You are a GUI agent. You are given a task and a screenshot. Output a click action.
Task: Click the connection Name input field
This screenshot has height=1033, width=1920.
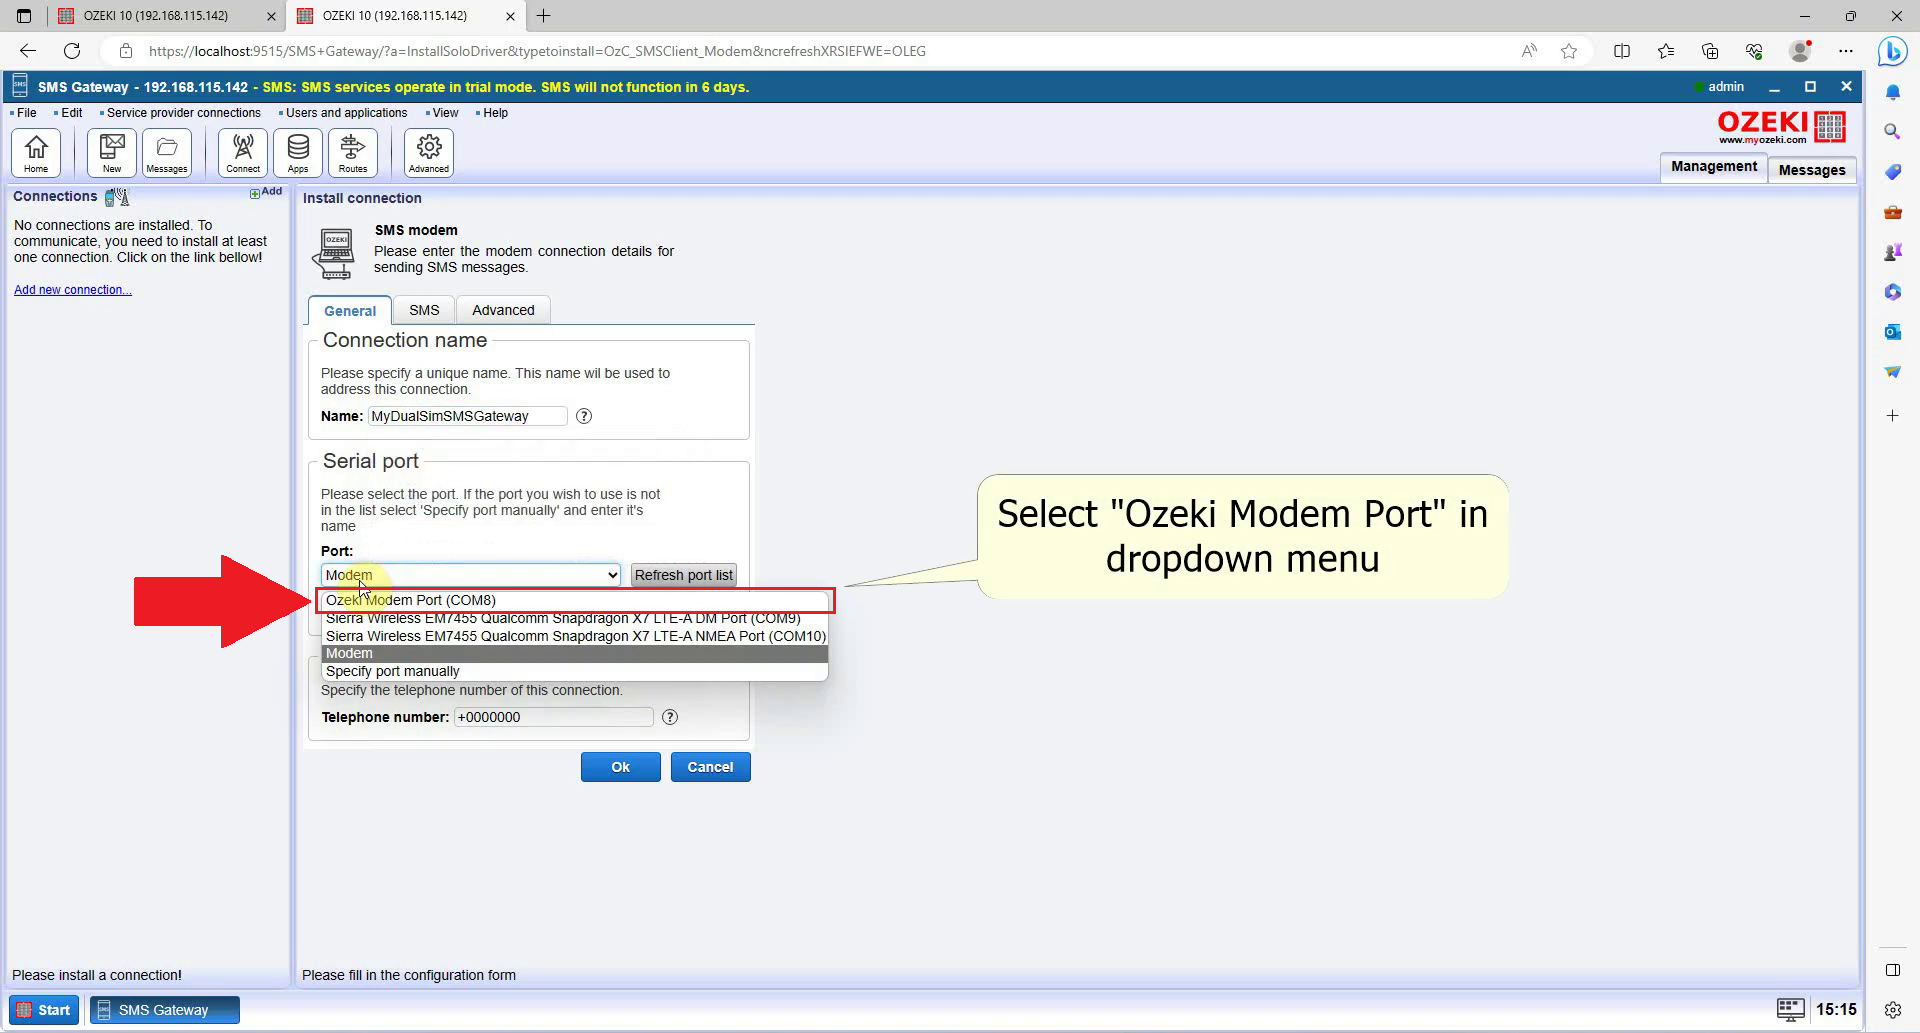click(467, 416)
